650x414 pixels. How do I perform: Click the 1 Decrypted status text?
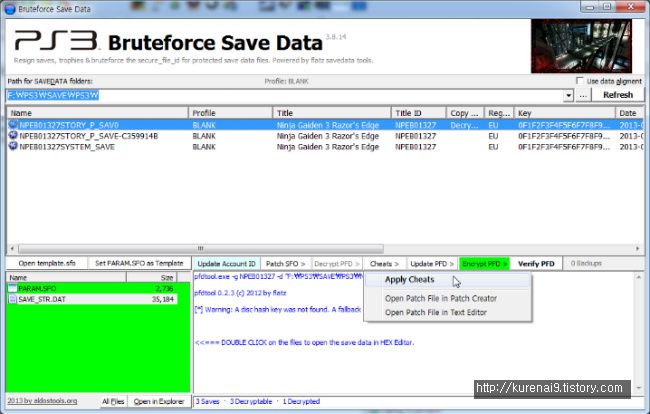301,401
